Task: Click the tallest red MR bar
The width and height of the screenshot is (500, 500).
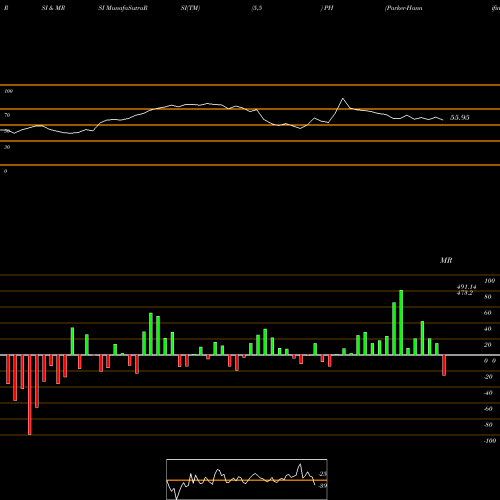Action: point(30,395)
